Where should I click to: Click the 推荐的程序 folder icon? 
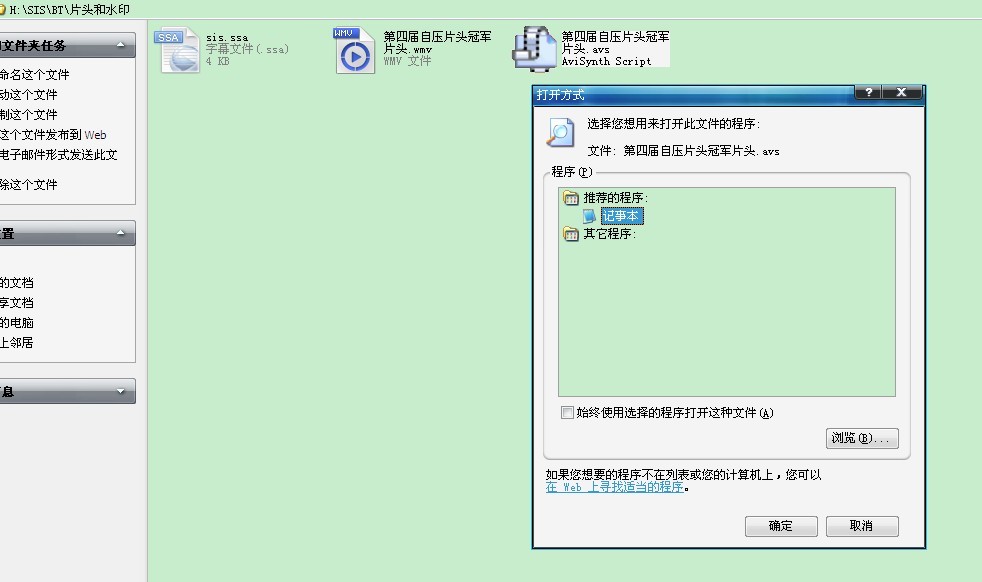571,198
